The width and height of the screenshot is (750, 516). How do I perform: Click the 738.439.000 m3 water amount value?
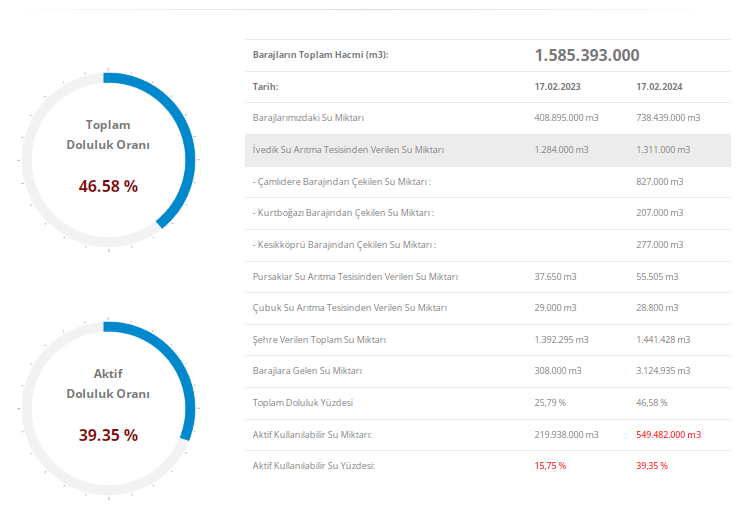click(x=668, y=118)
